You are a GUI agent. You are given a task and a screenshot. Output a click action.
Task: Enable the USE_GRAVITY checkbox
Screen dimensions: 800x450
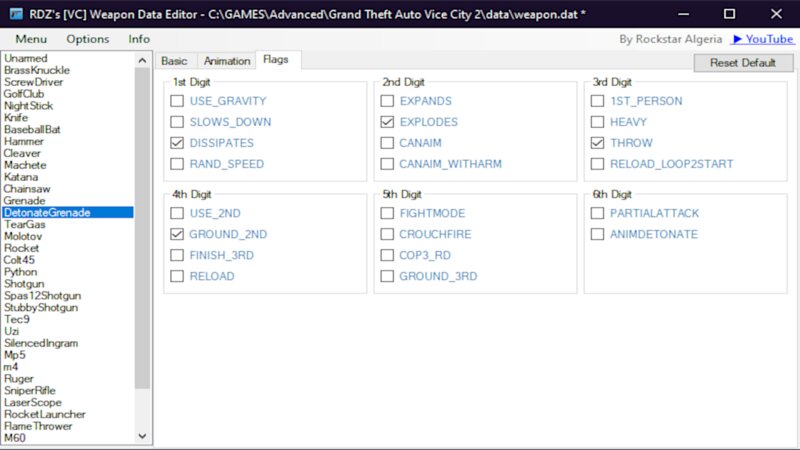click(177, 101)
